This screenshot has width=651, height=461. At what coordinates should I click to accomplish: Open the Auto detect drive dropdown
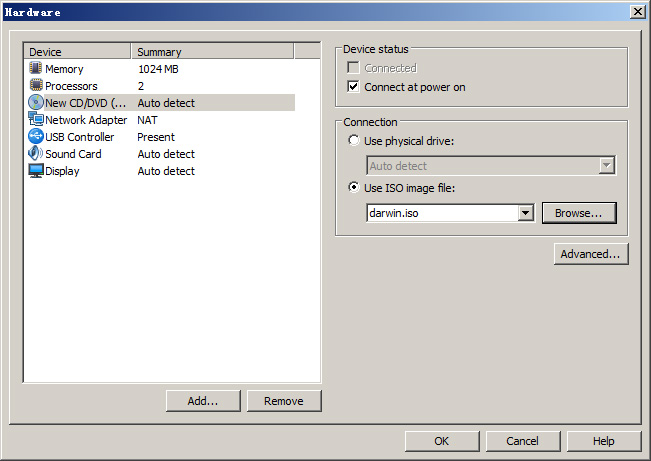[491, 166]
